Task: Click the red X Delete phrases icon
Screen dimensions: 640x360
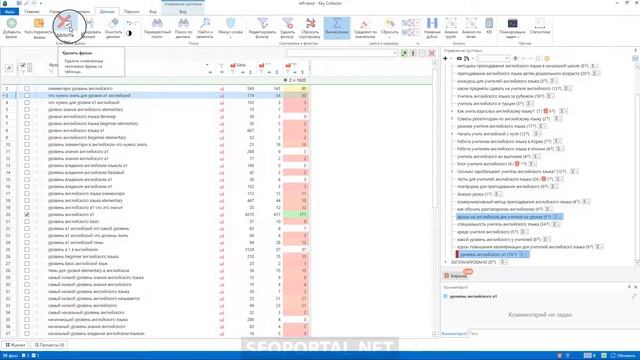Action: (64, 22)
